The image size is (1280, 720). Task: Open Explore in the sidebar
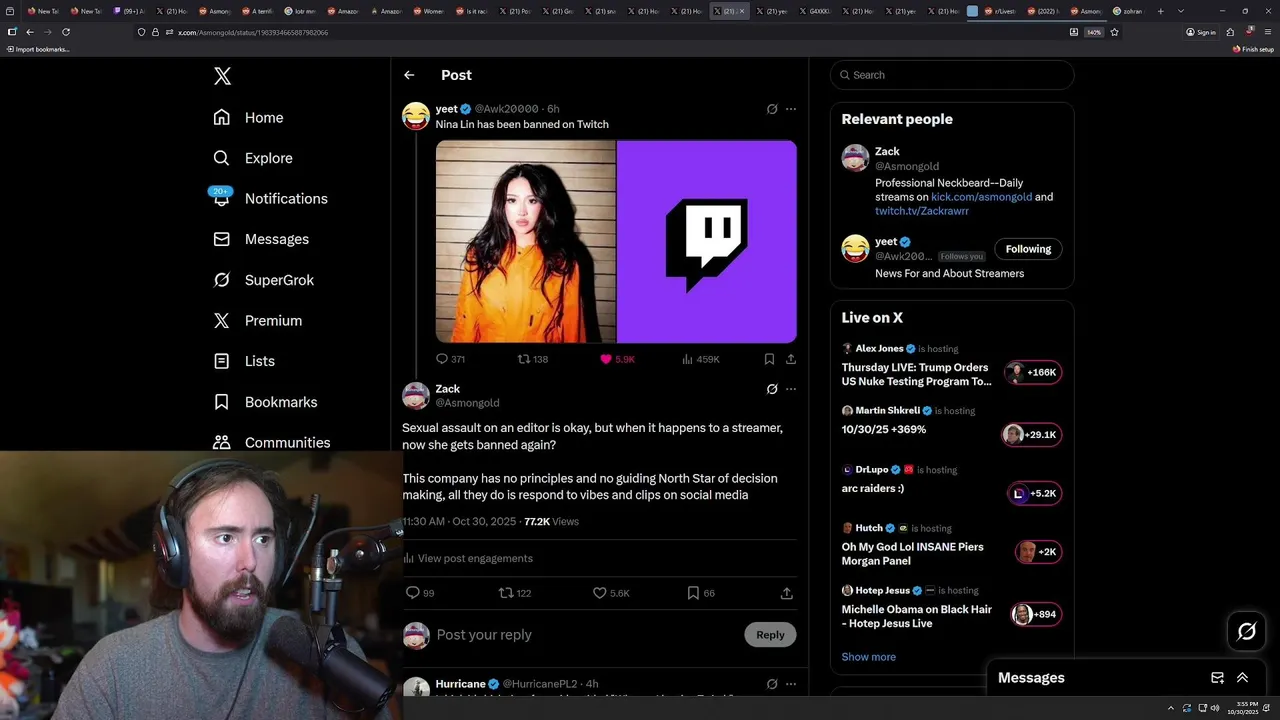pyautogui.click(x=253, y=158)
